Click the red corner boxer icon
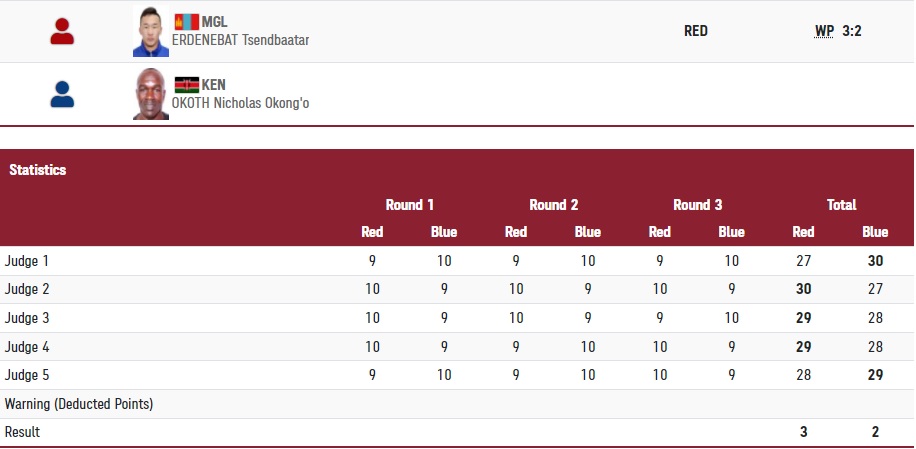The height and width of the screenshot is (449, 916). pos(62,32)
